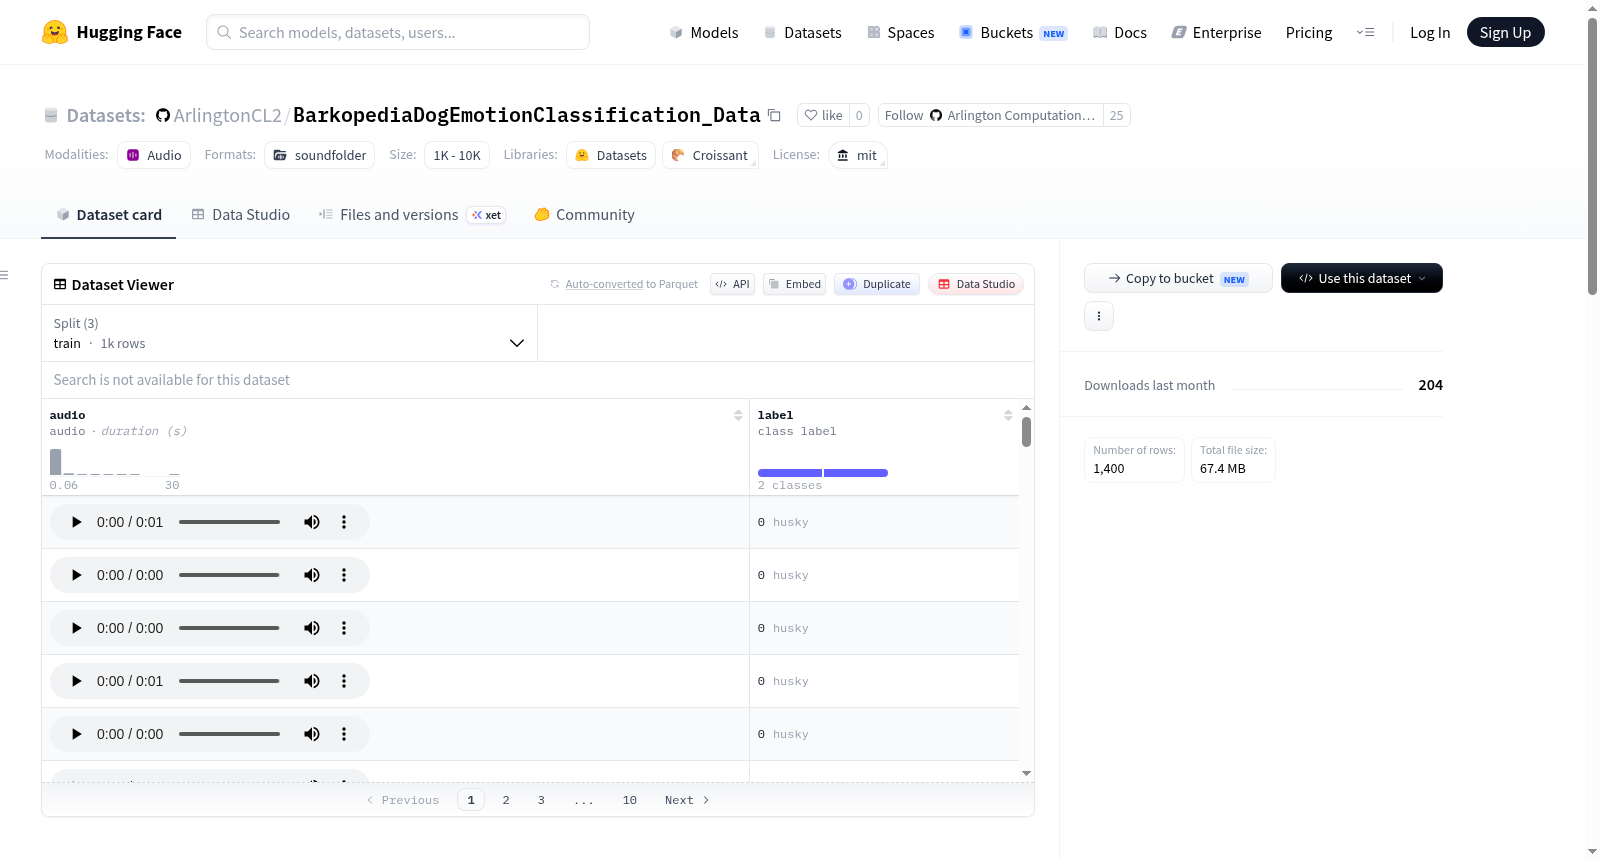Image resolution: width=1600 pixels, height=861 pixels.
Task: Open the Dataset card tab
Action: coord(108,214)
